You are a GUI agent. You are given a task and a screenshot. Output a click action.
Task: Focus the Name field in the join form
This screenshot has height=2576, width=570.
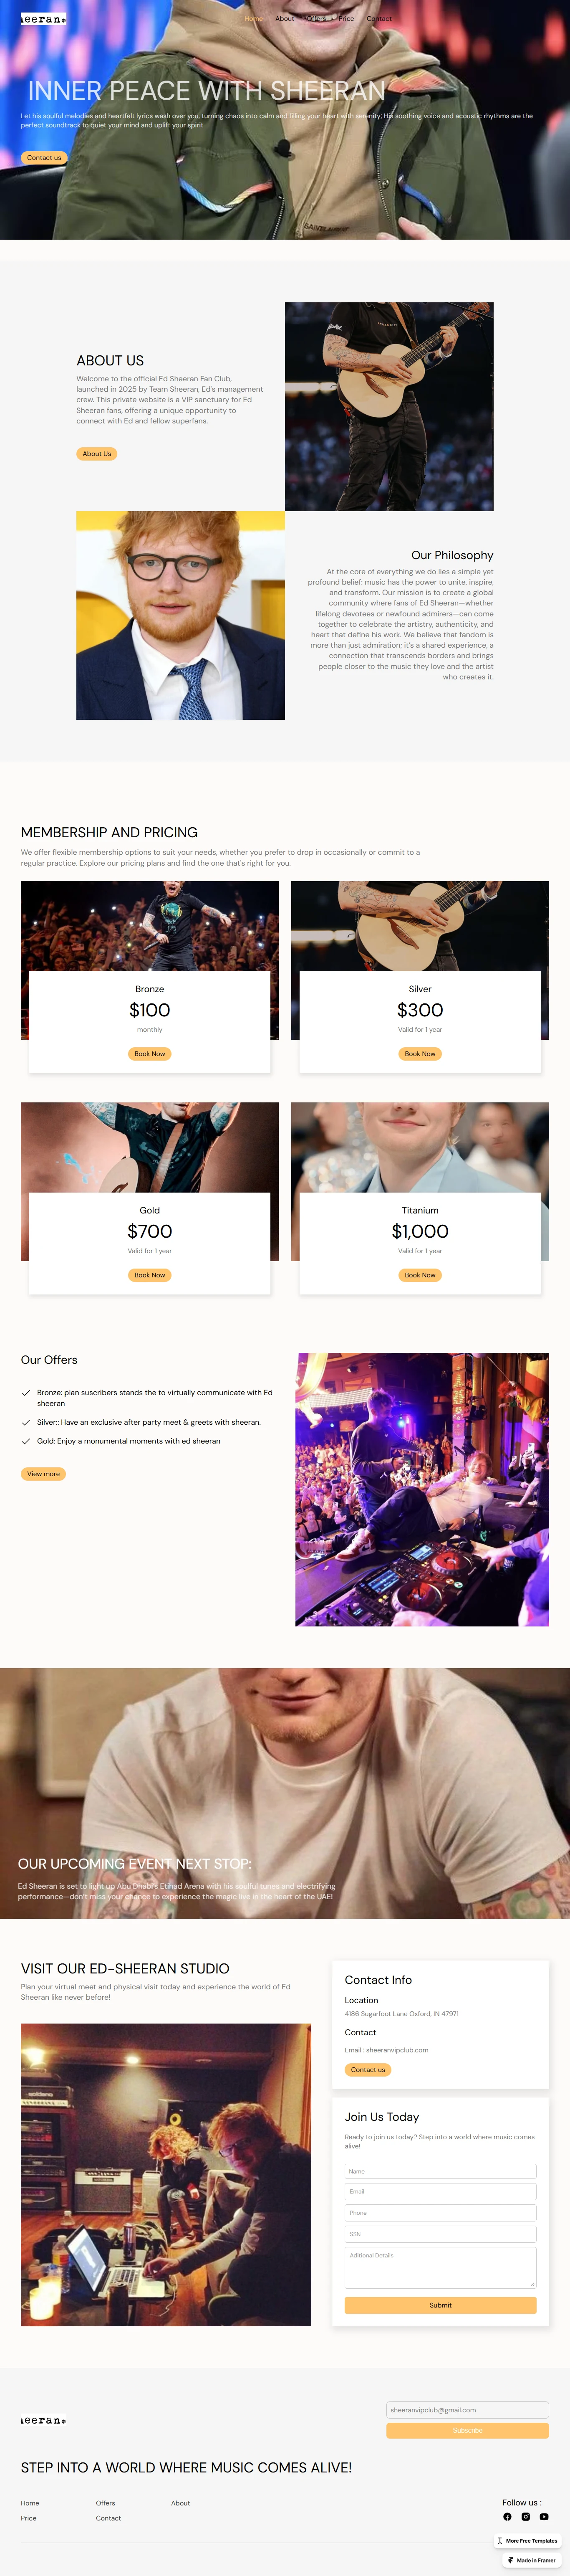tap(440, 2171)
